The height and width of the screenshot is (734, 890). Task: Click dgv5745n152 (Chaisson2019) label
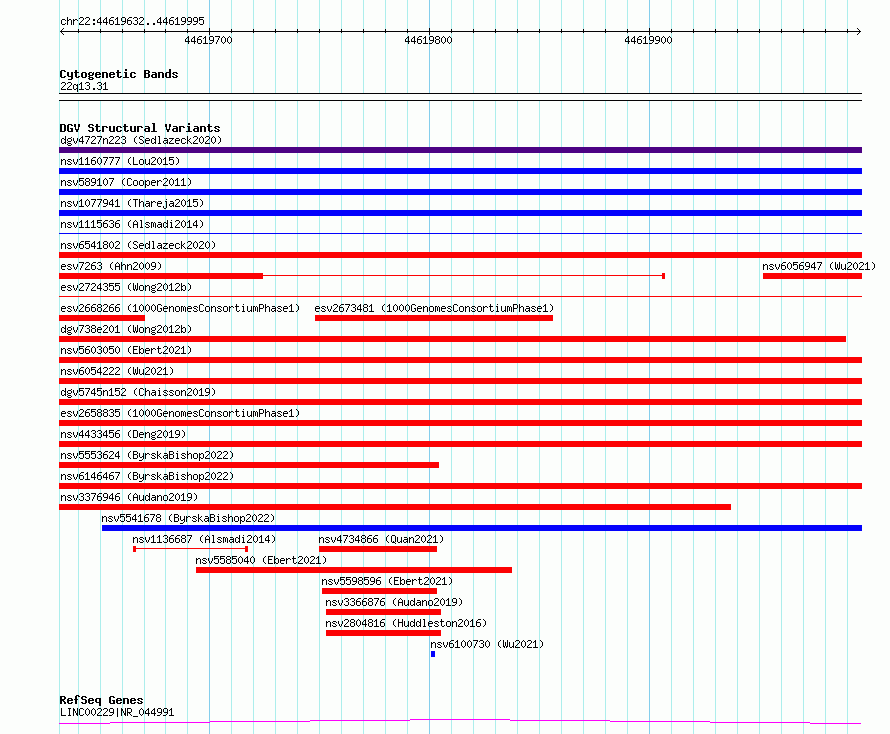pos(138,392)
